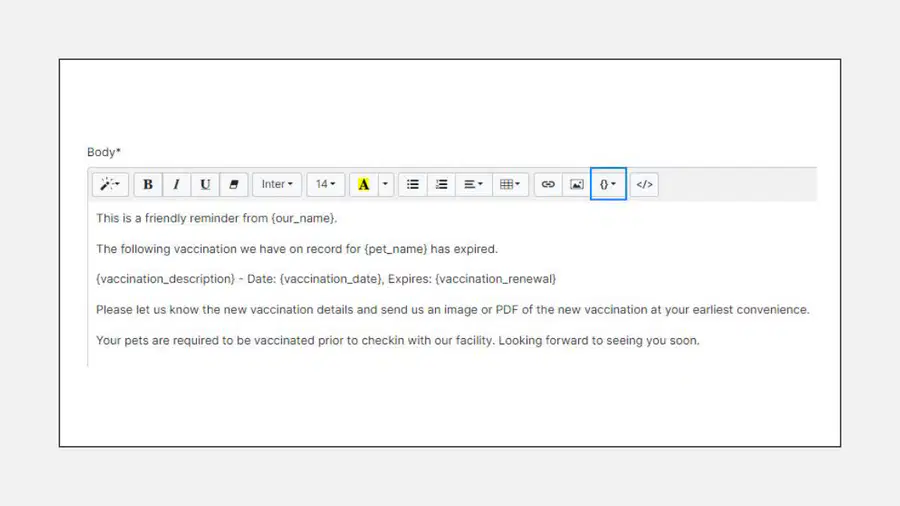The width and height of the screenshot is (900, 506).
Task: Switch to code view
Action: click(644, 184)
